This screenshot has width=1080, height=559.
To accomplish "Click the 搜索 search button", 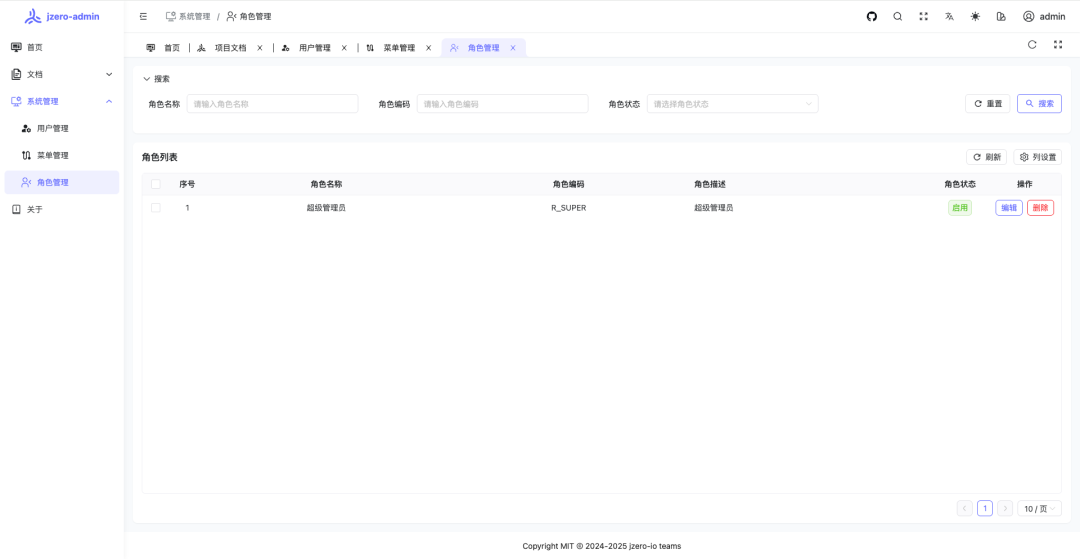I will 1039,104.
